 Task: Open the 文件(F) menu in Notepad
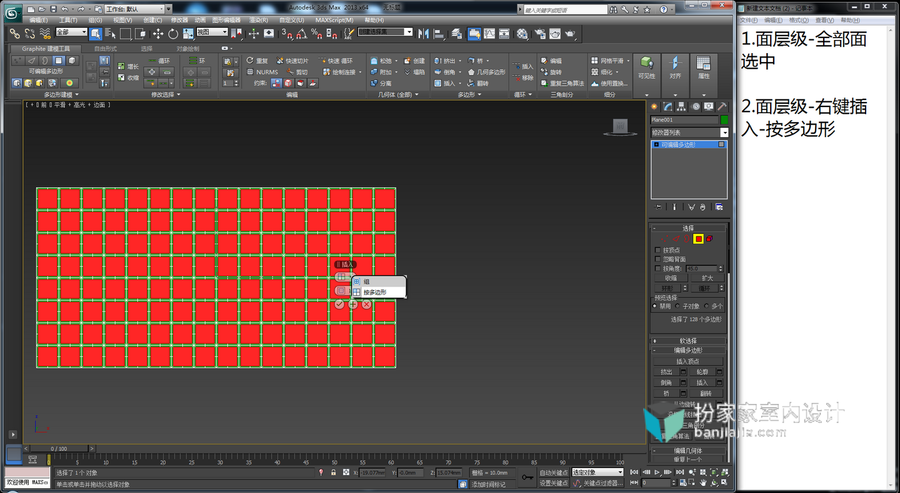tap(749, 20)
